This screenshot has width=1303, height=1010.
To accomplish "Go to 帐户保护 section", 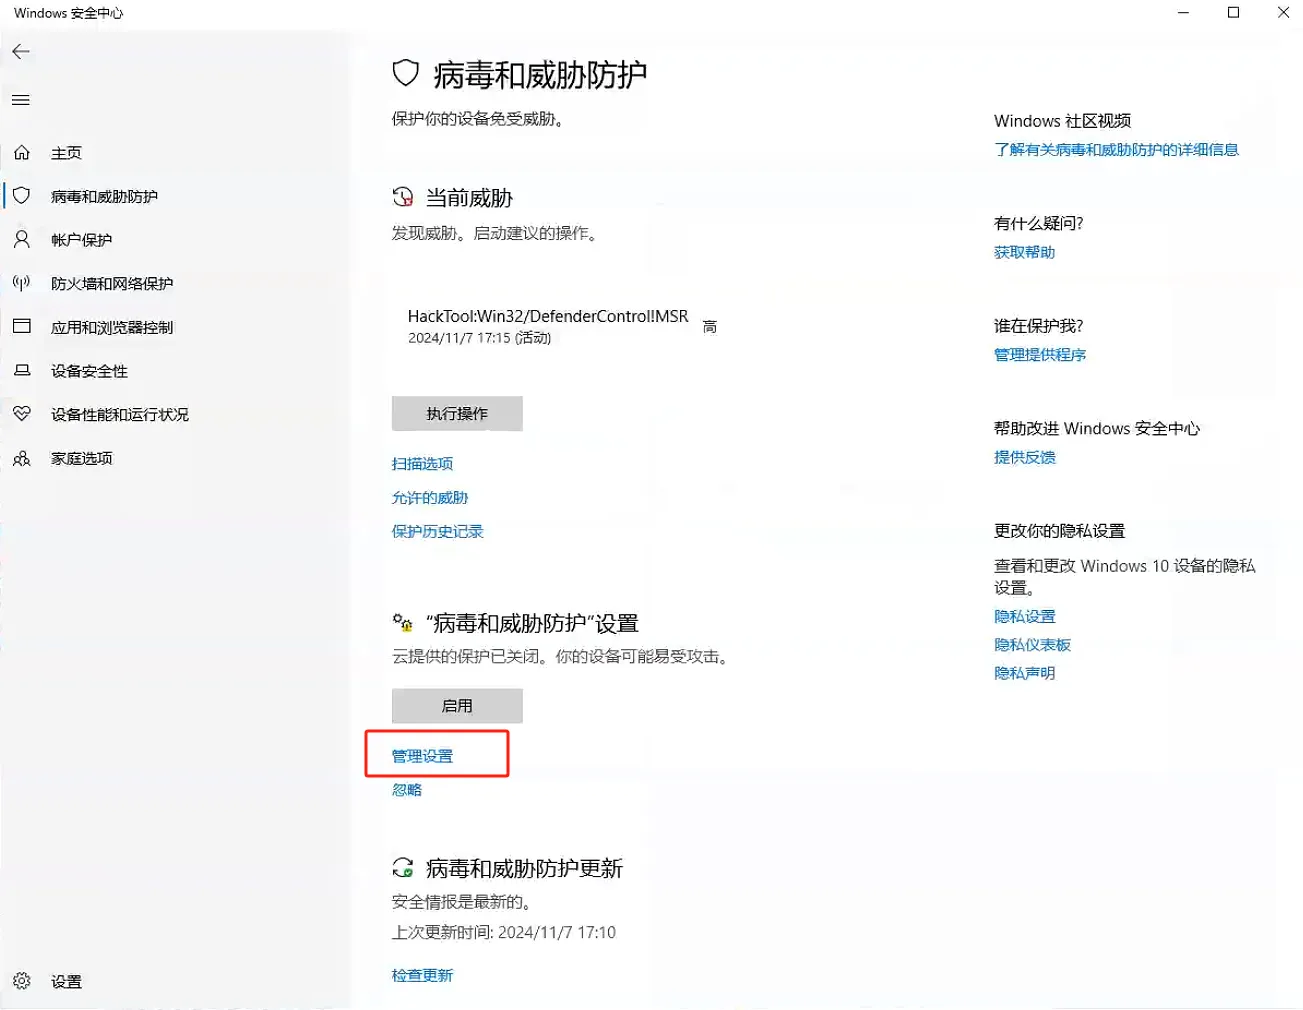I will tap(82, 240).
